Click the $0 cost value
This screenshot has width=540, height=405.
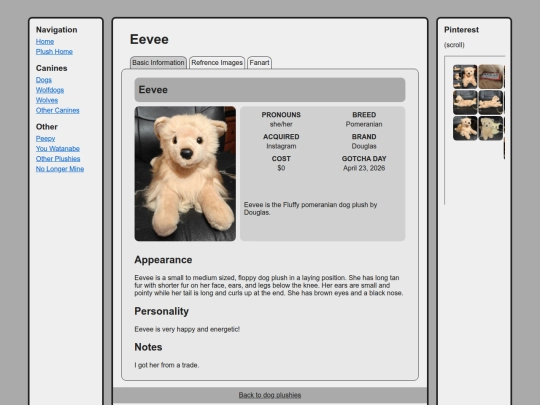tap(281, 168)
